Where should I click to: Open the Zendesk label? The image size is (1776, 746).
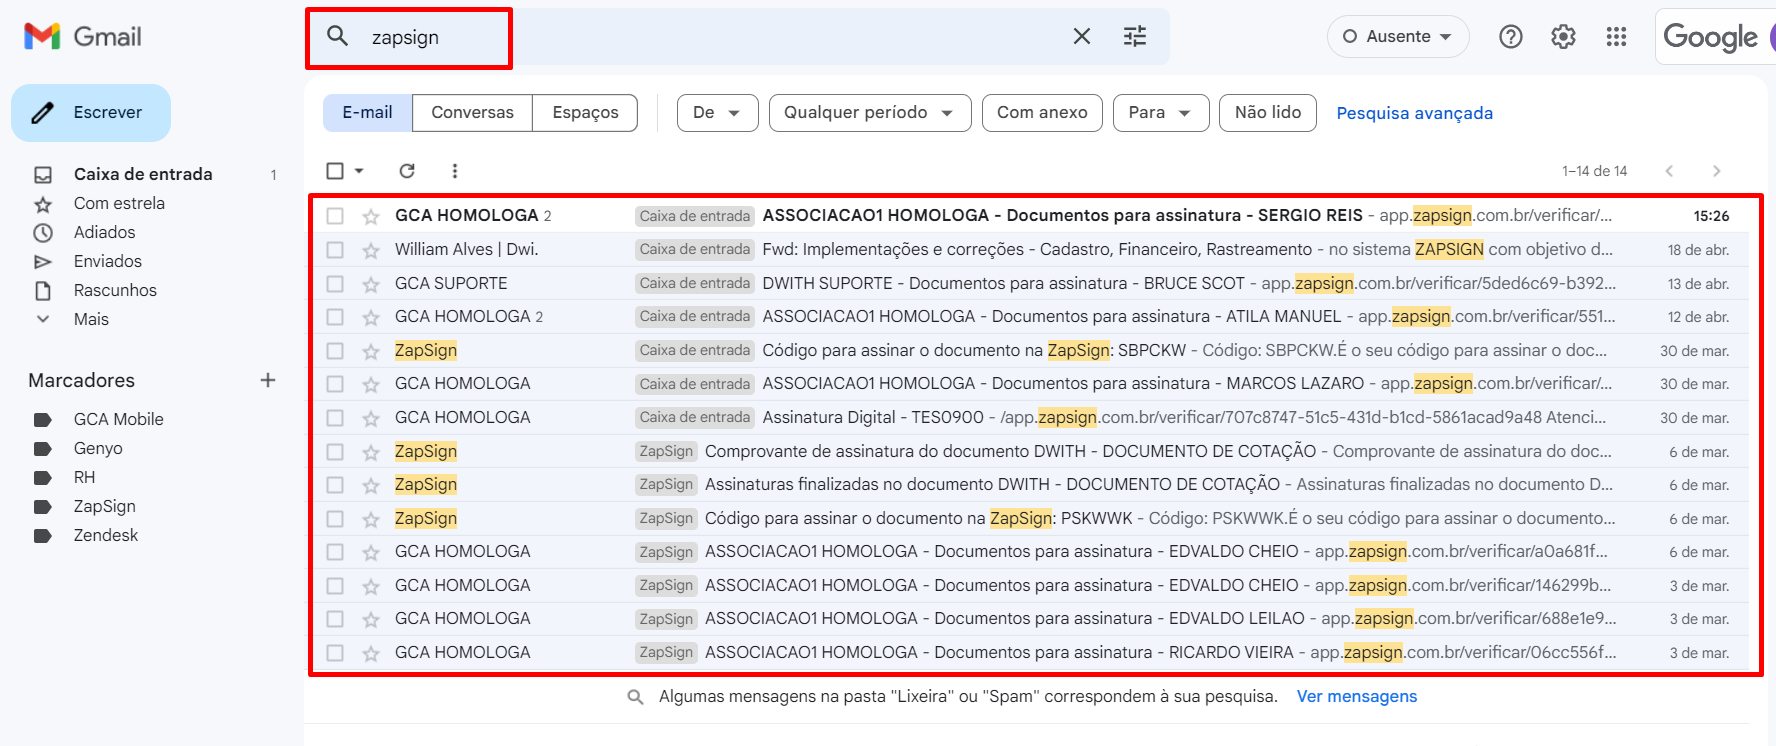pyautogui.click(x=106, y=535)
